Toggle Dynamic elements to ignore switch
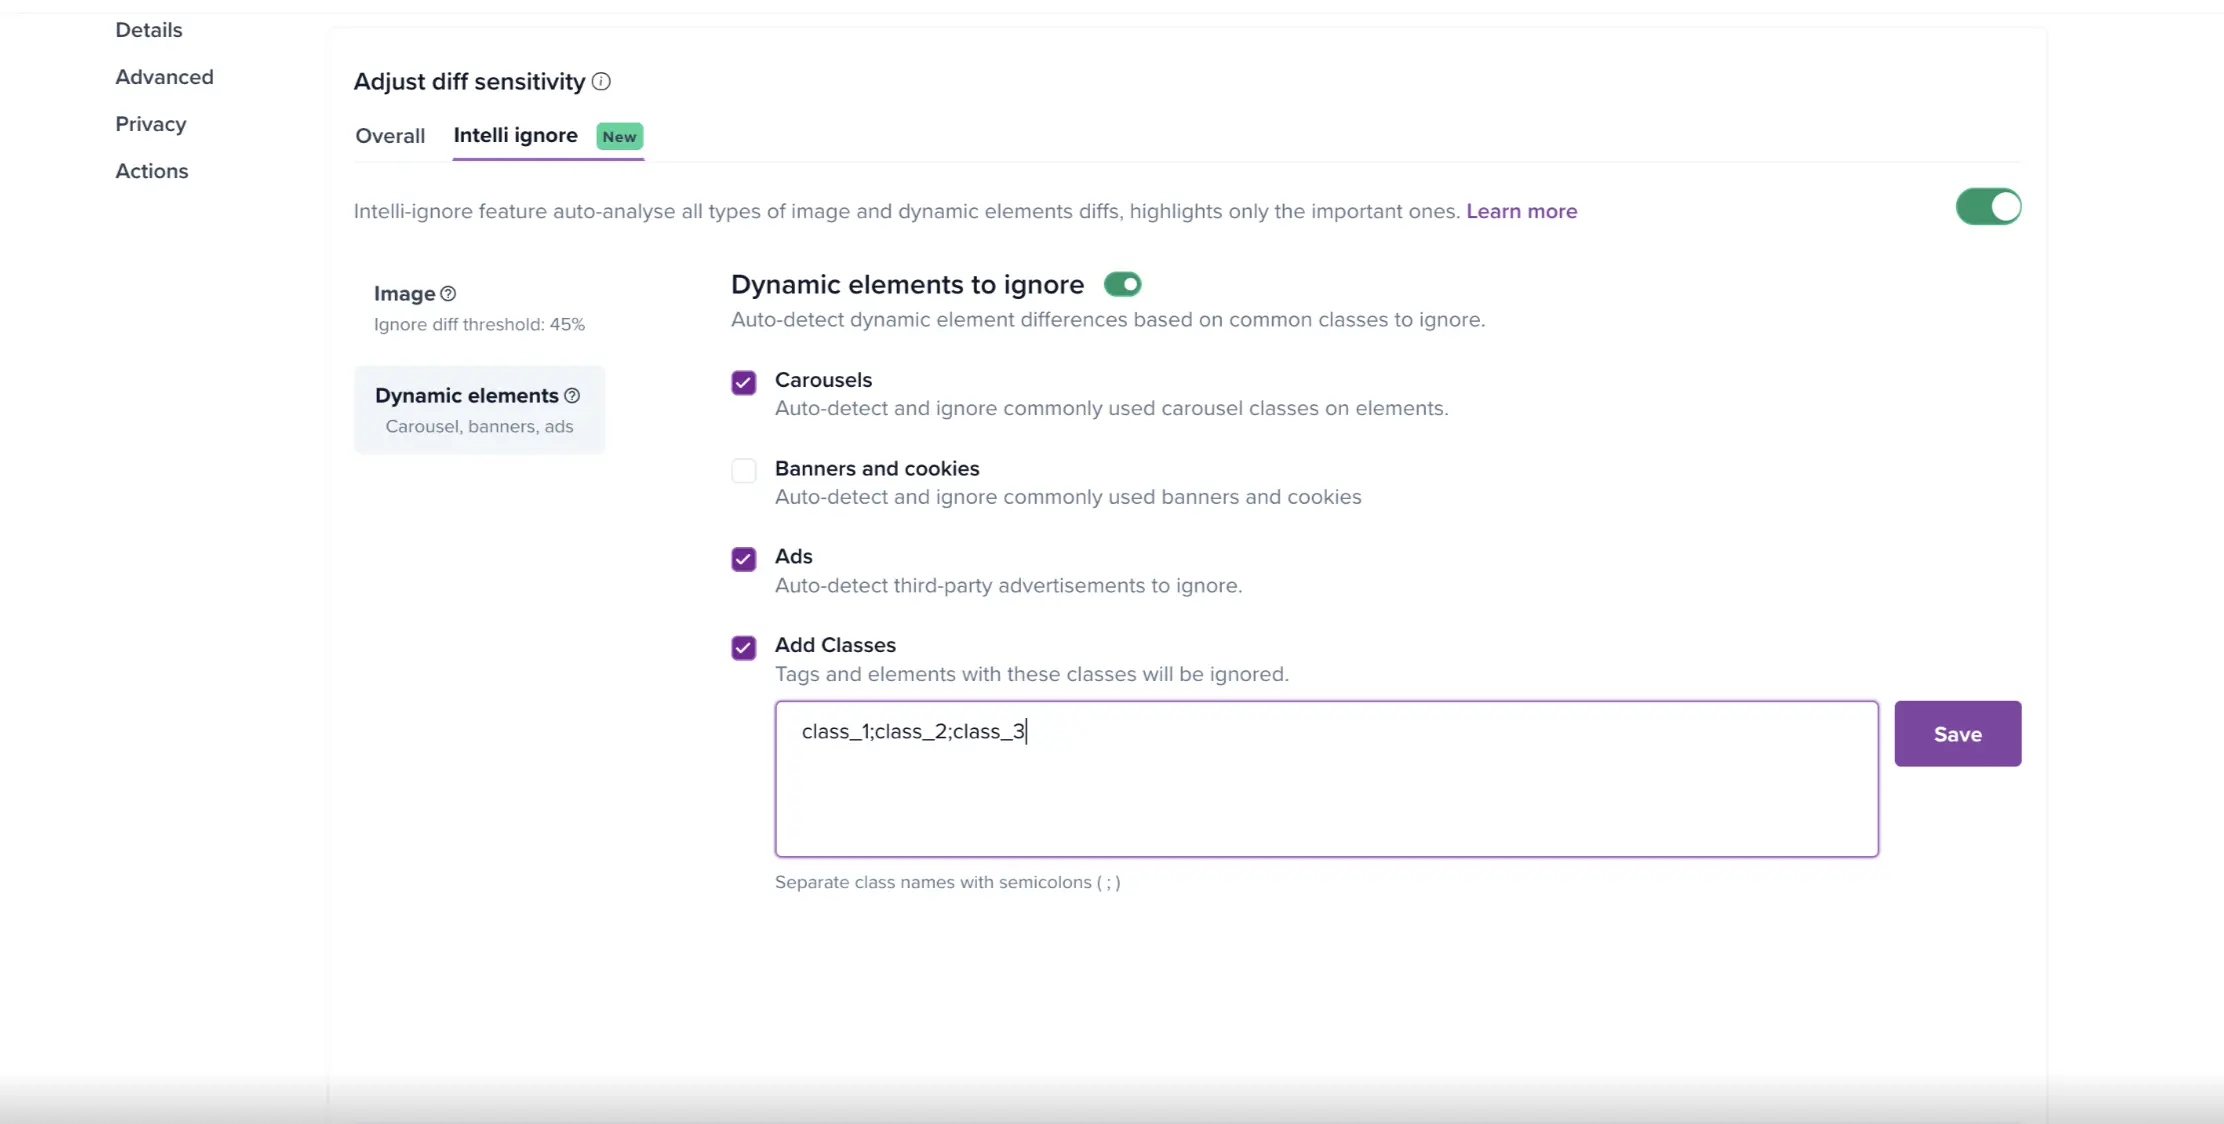Viewport: 2224px width, 1124px height. click(1122, 285)
